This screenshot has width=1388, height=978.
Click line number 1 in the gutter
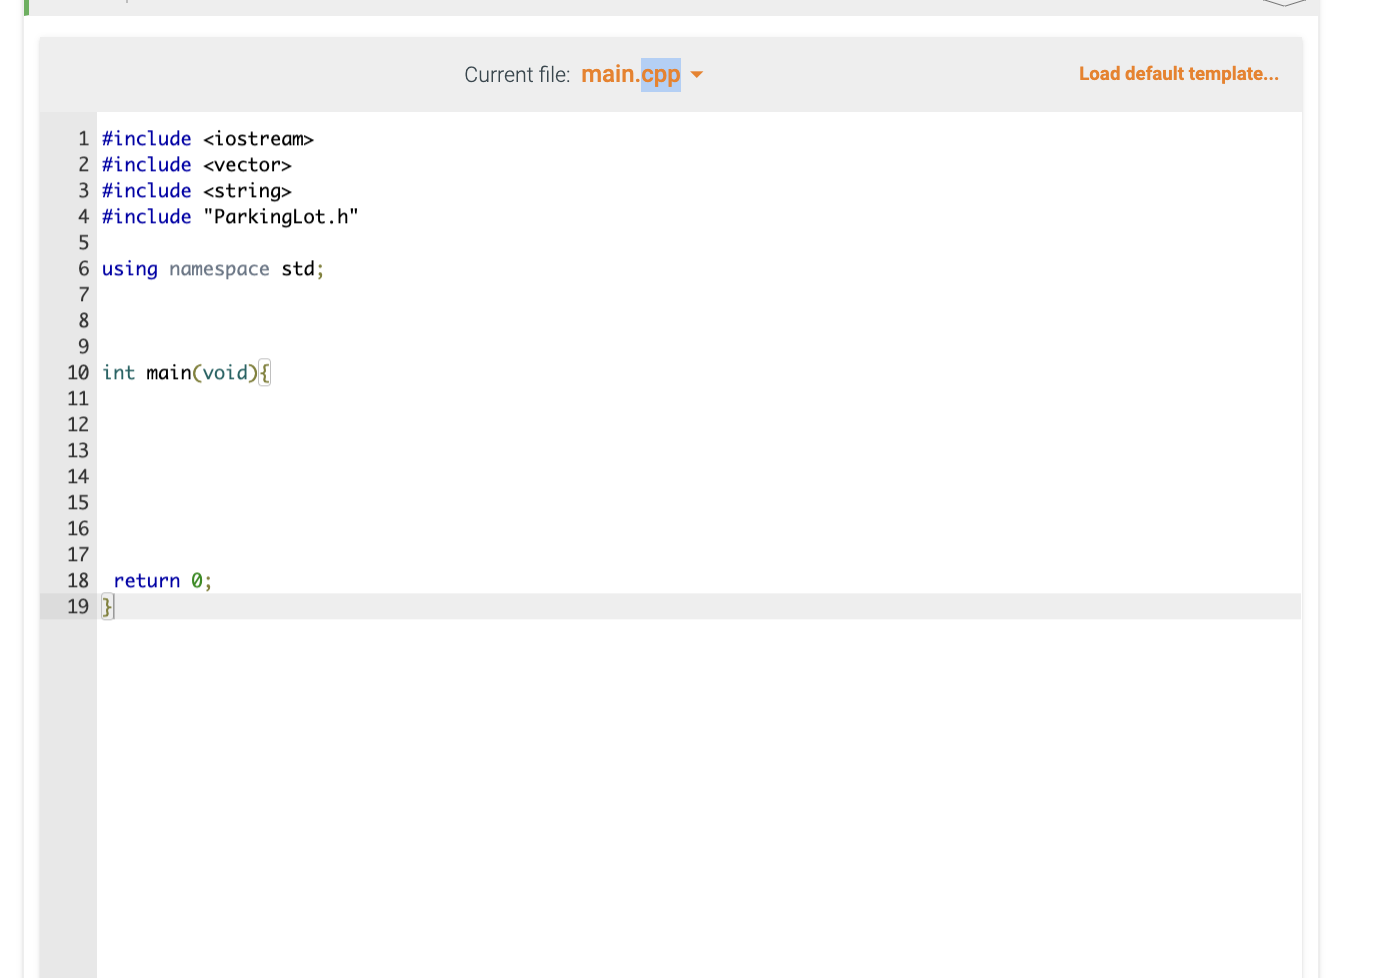coord(83,138)
